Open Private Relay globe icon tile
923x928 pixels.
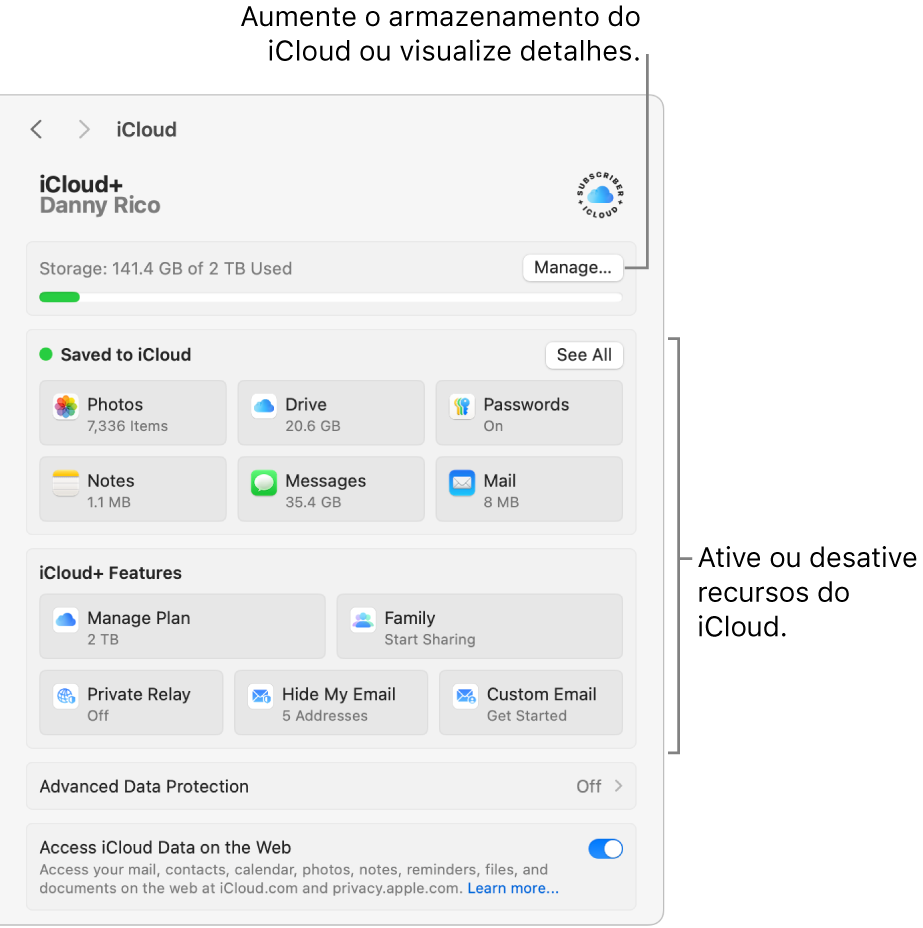point(66,696)
